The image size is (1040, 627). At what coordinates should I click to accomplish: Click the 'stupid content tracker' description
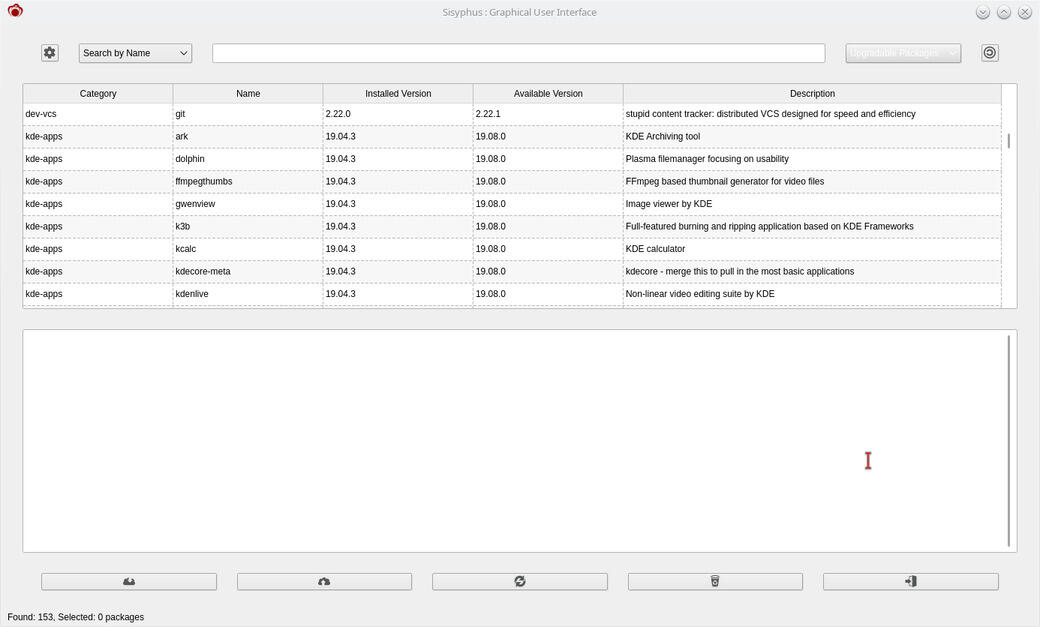[770, 114]
